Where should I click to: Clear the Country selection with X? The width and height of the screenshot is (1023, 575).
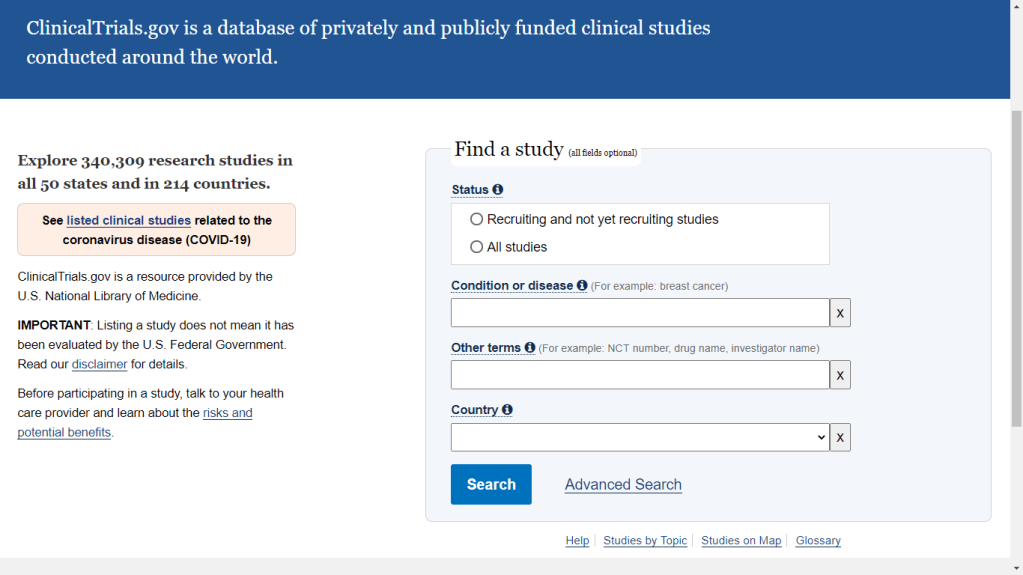pyautogui.click(x=840, y=437)
